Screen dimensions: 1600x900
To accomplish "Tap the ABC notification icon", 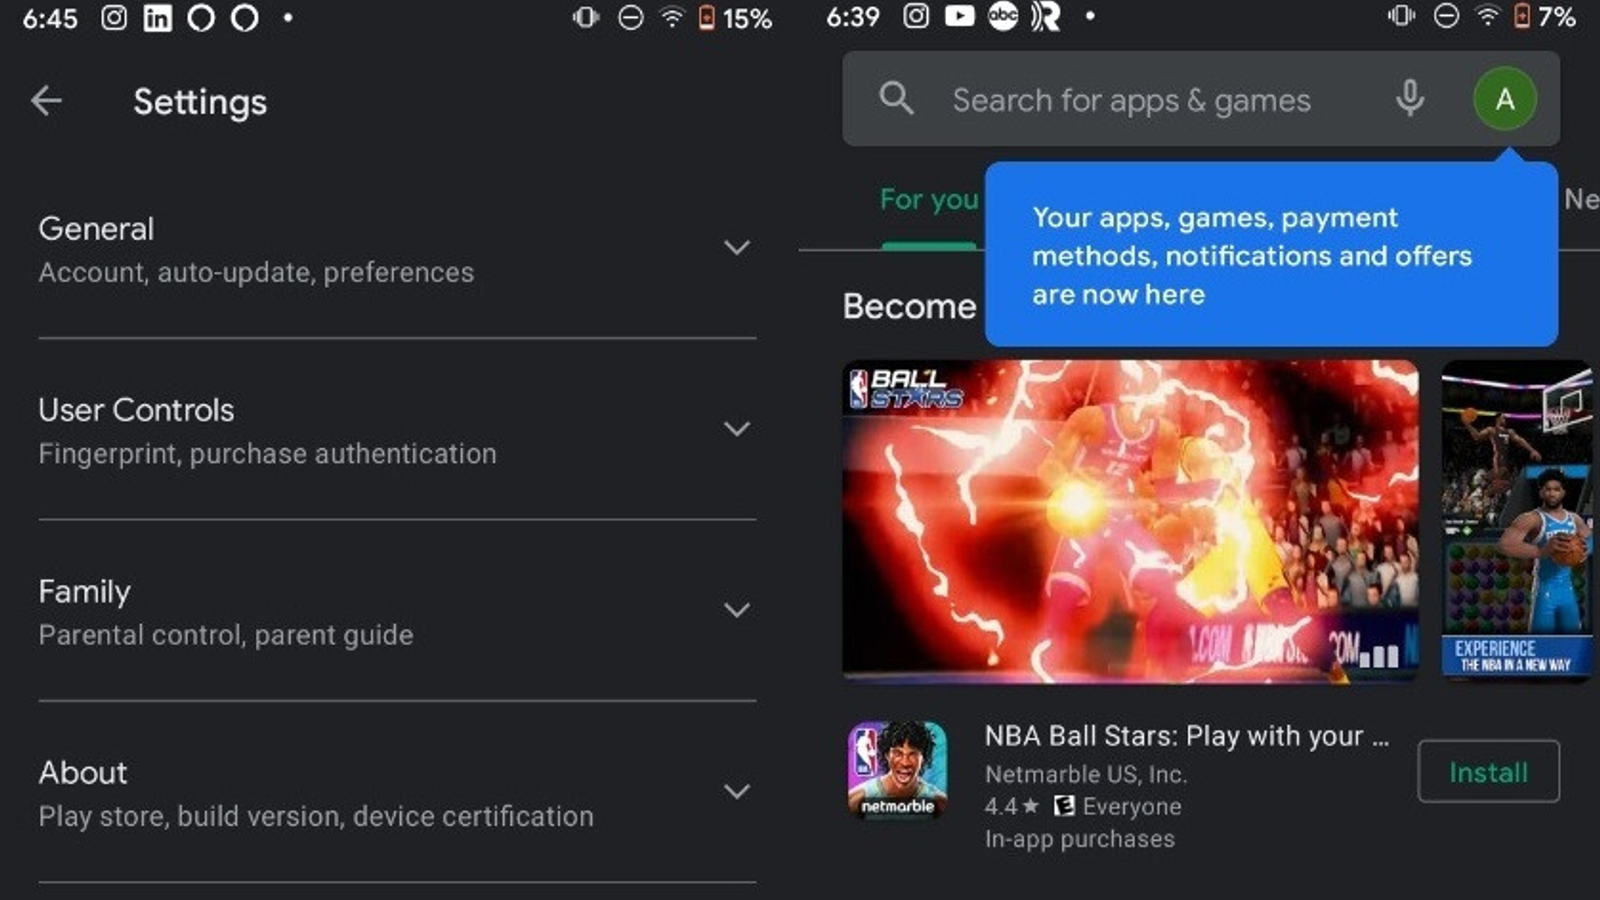I will [x=1003, y=16].
